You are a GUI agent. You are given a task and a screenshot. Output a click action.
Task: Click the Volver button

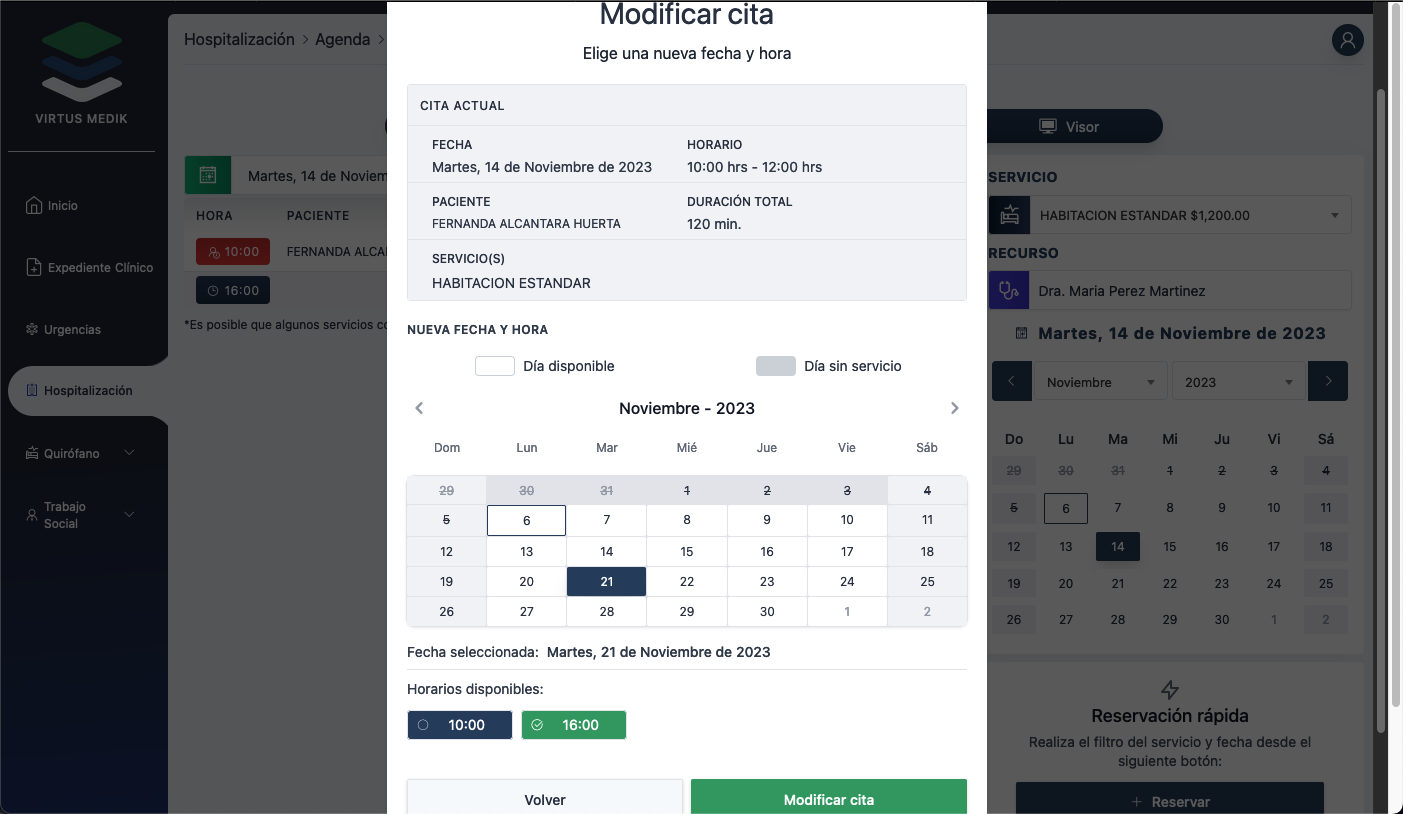(x=545, y=799)
